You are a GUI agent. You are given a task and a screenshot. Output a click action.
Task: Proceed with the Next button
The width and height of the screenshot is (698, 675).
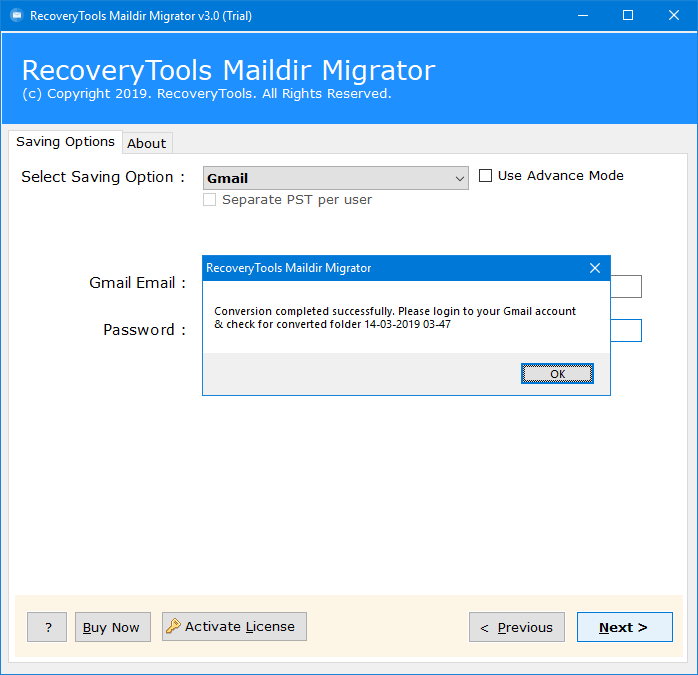(x=625, y=627)
